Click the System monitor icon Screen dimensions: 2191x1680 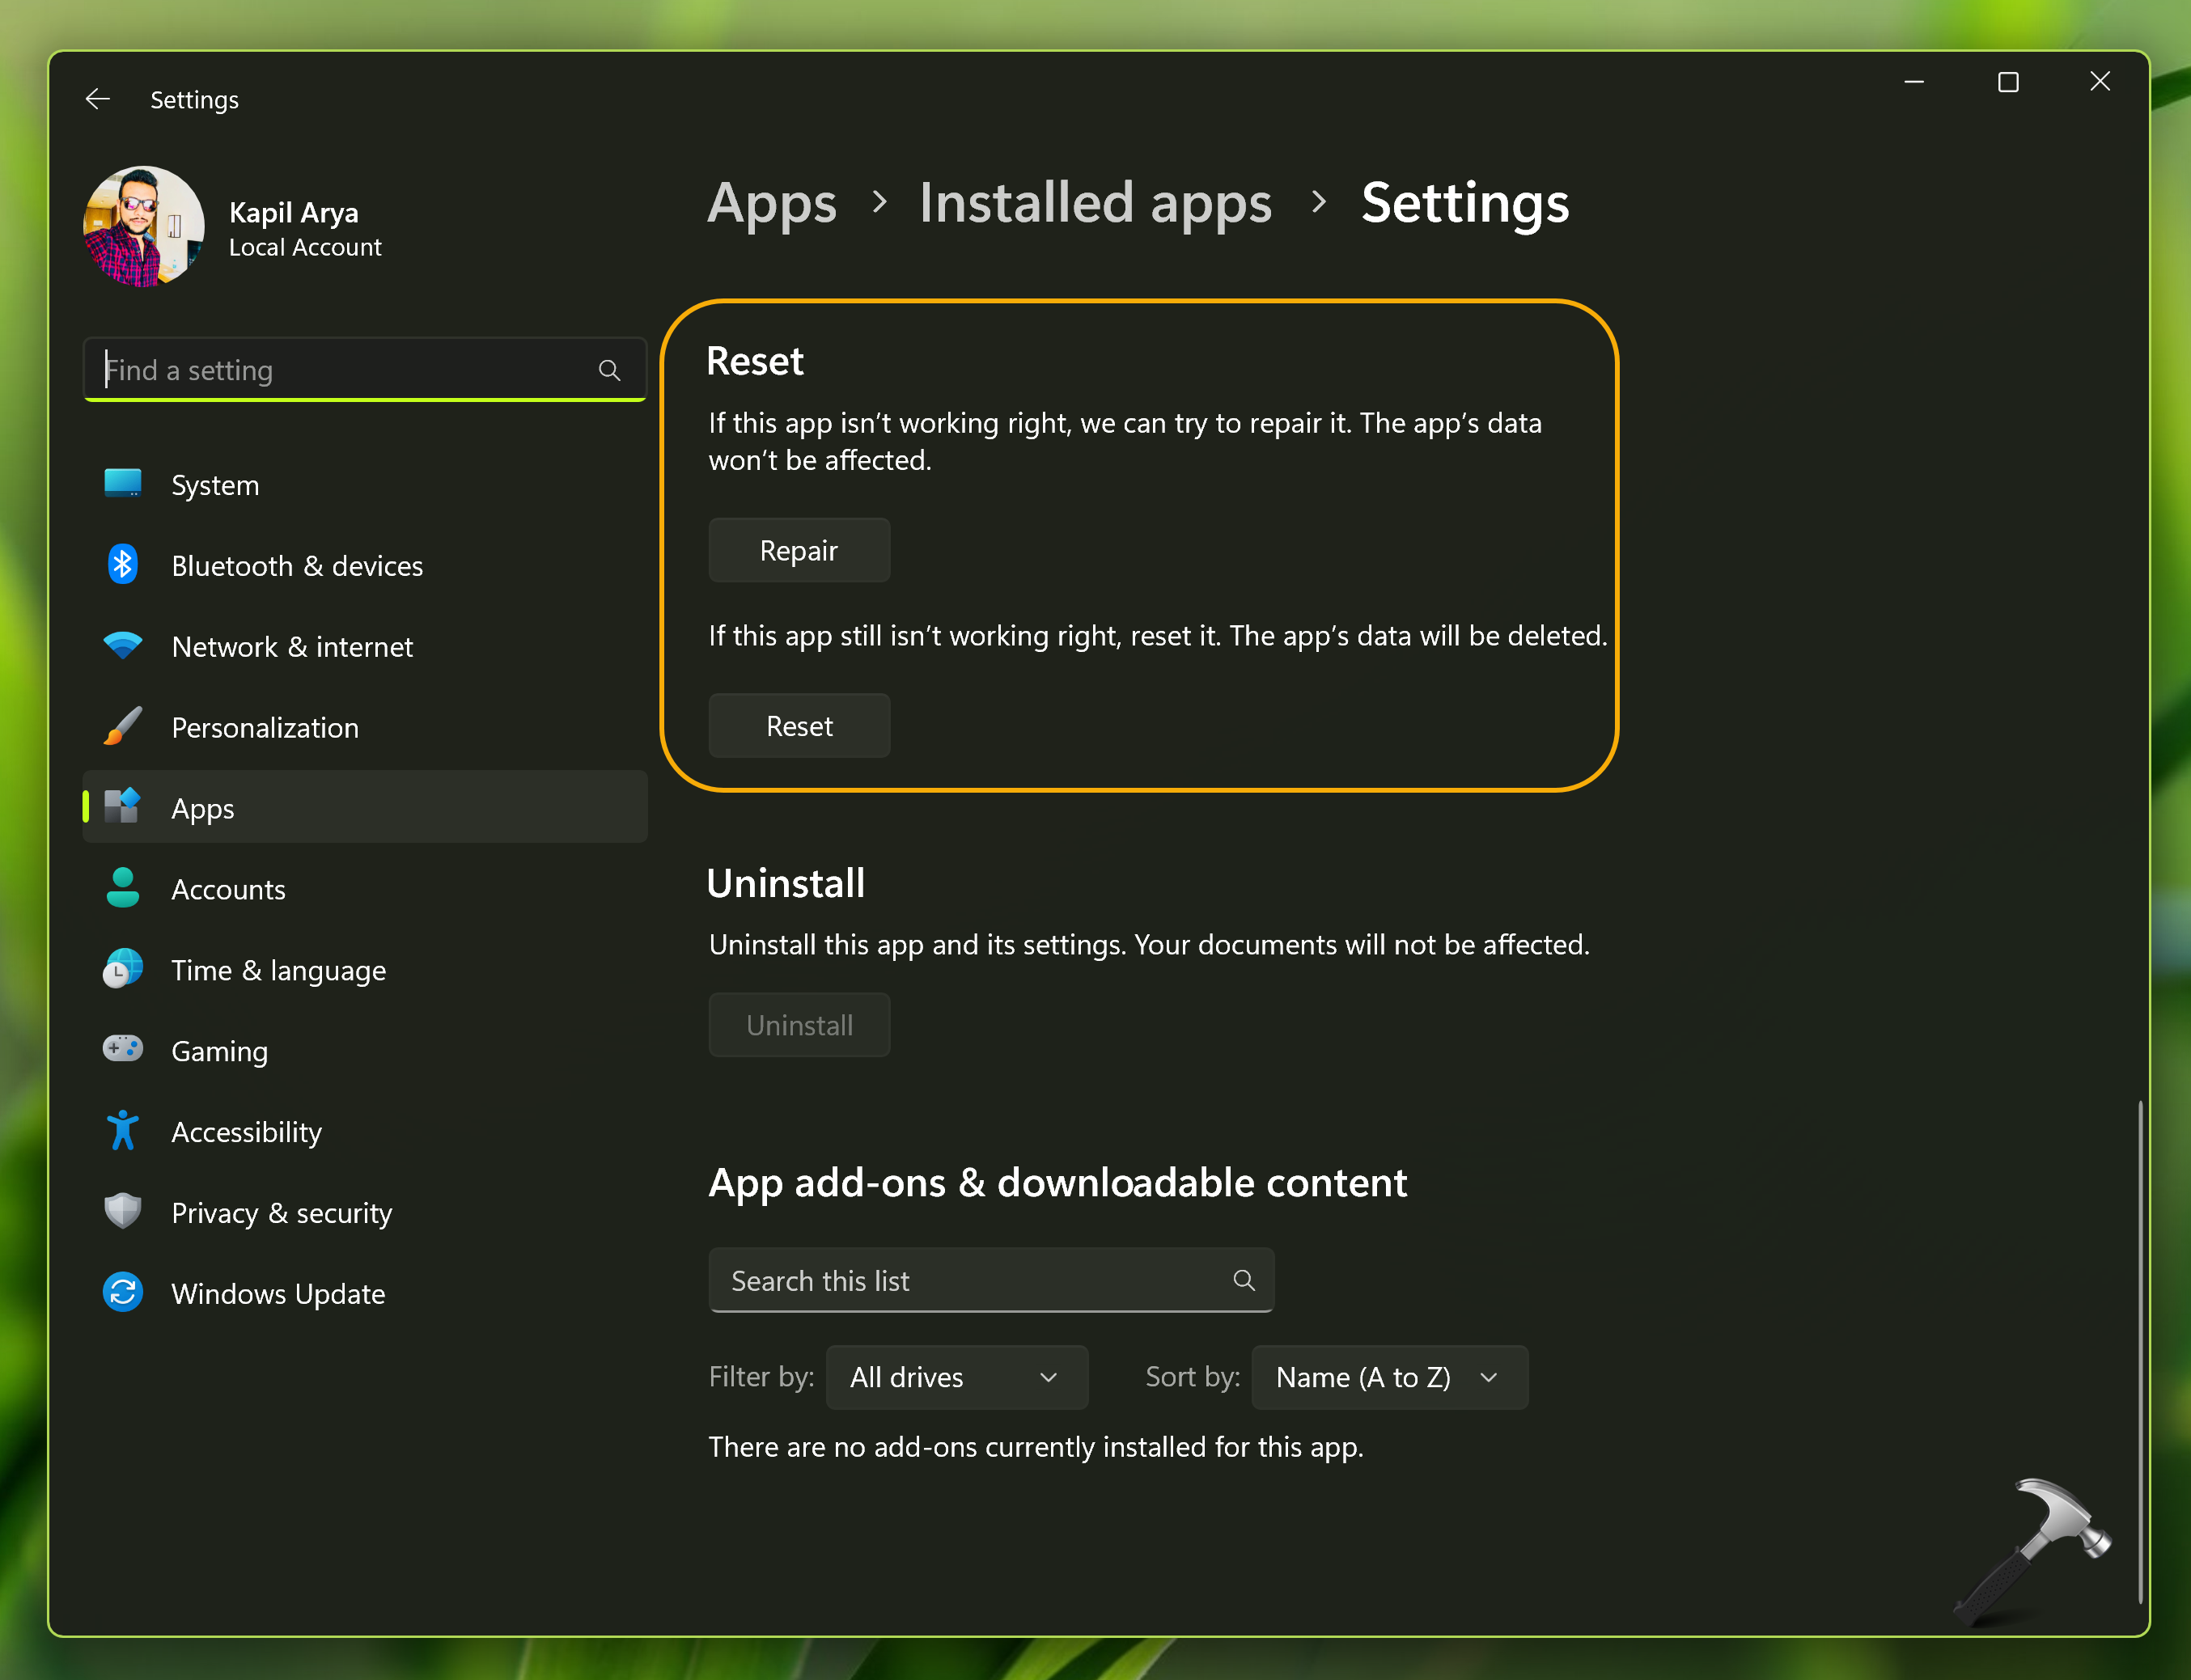[x=123, y=484]
